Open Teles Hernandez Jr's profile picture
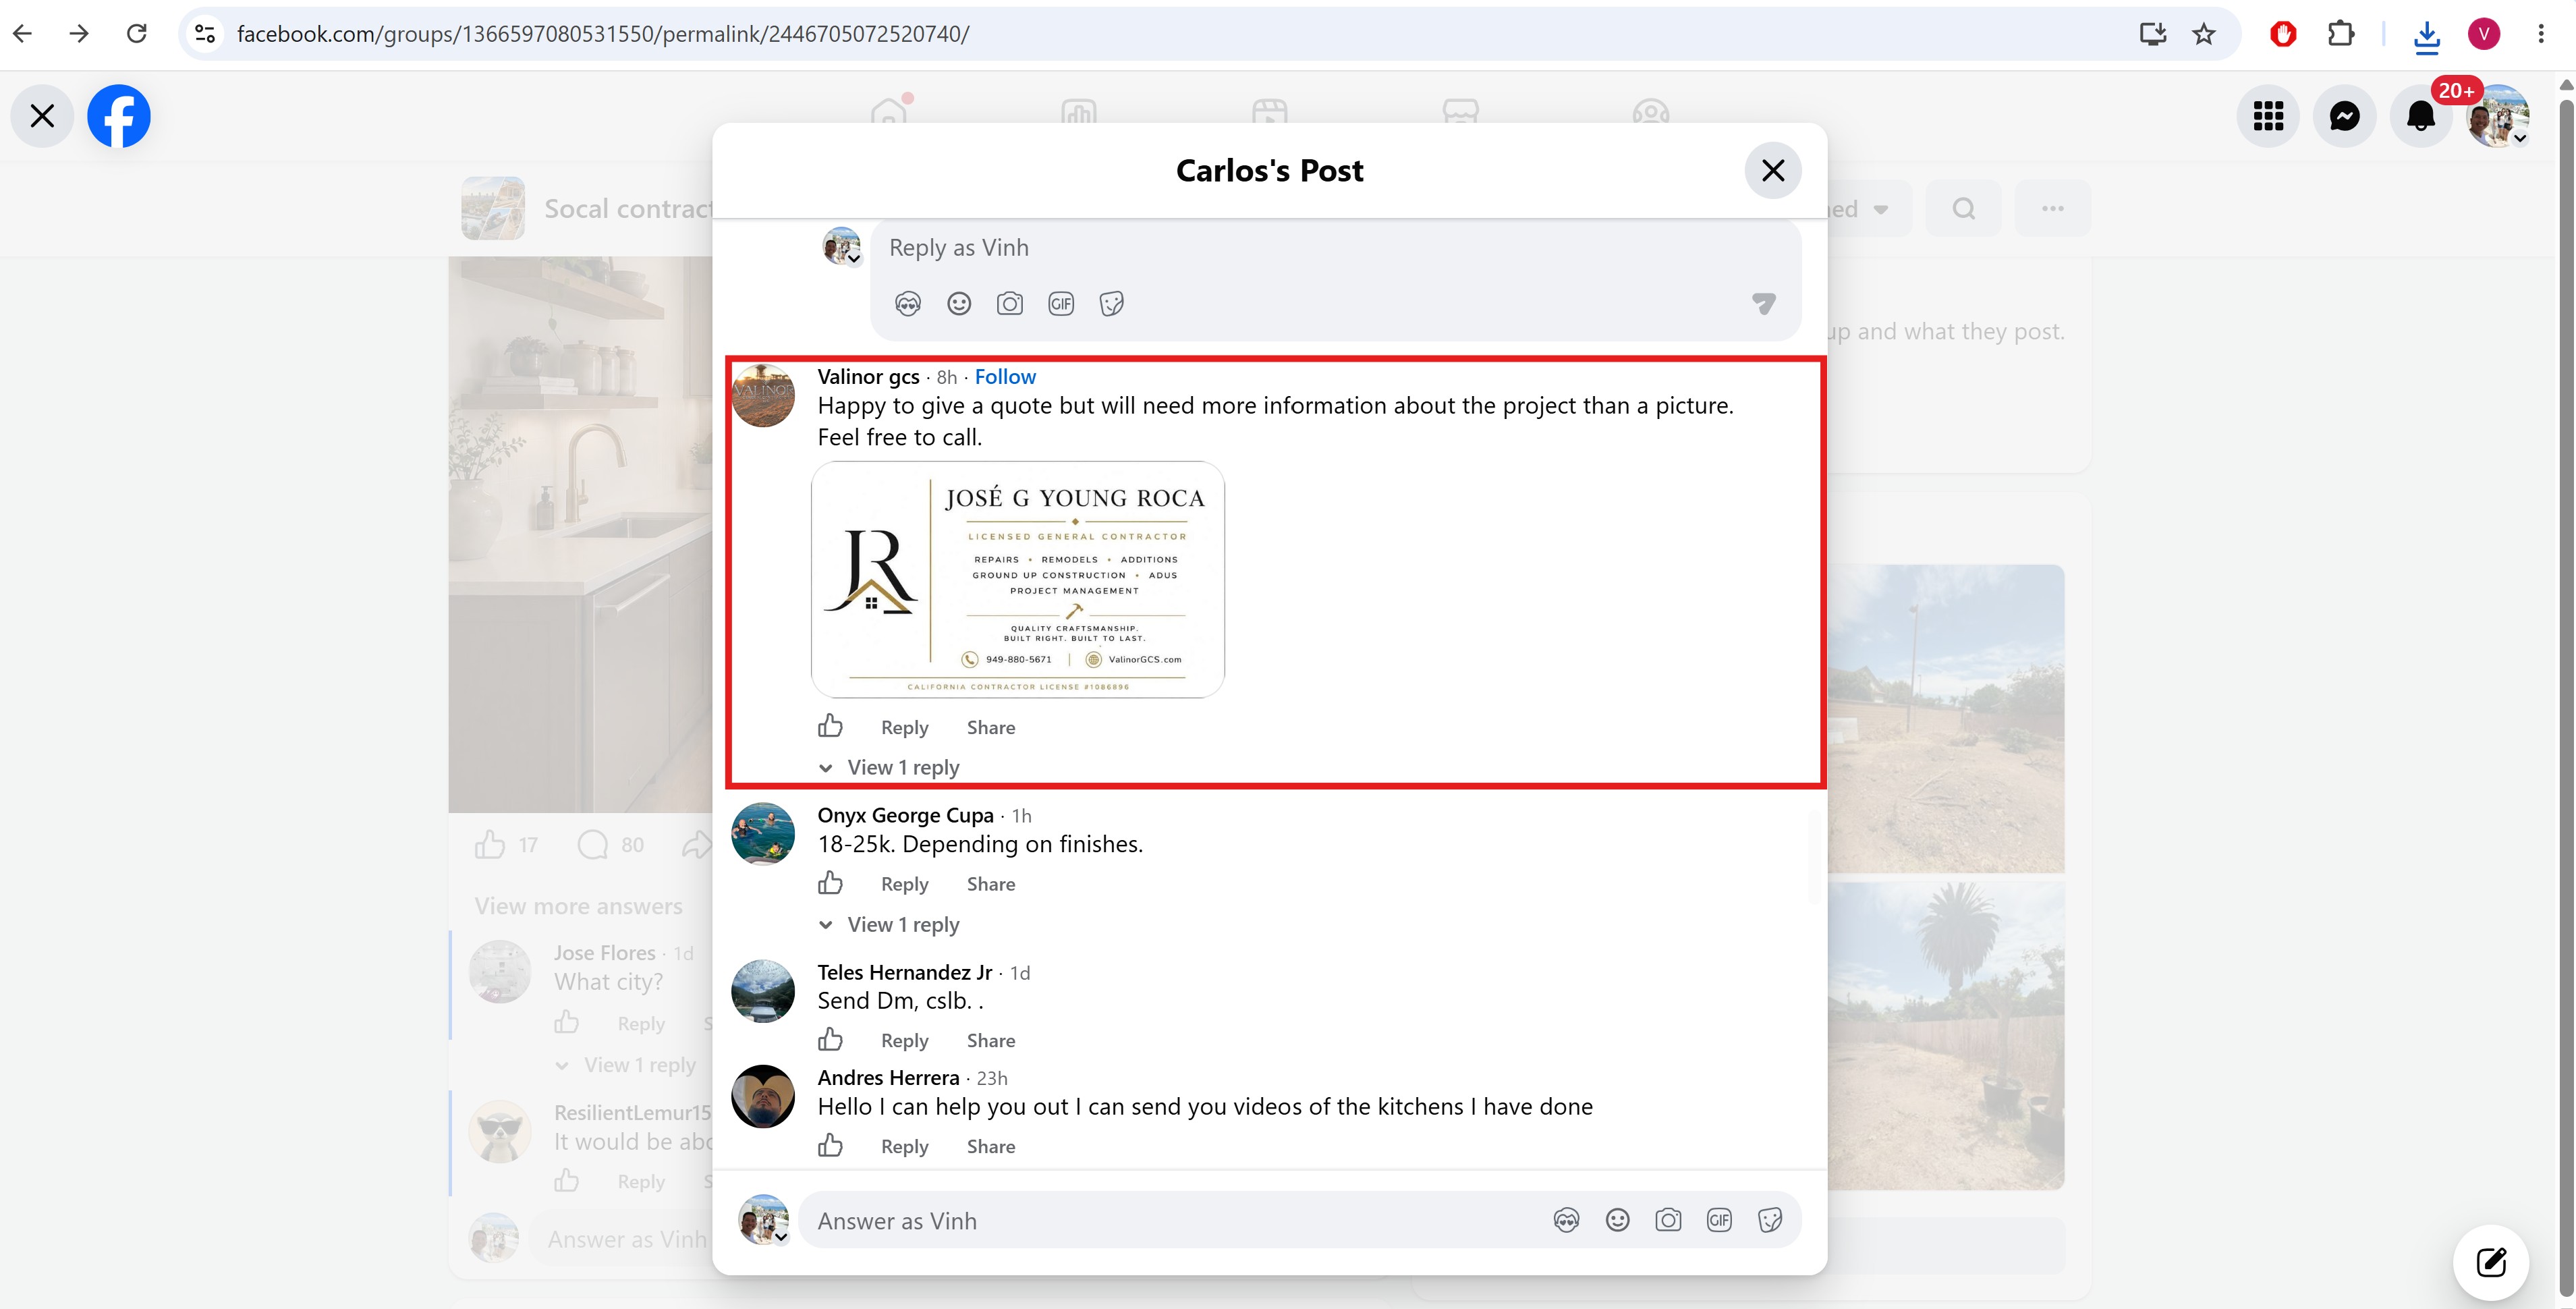 tap(763, 991)
